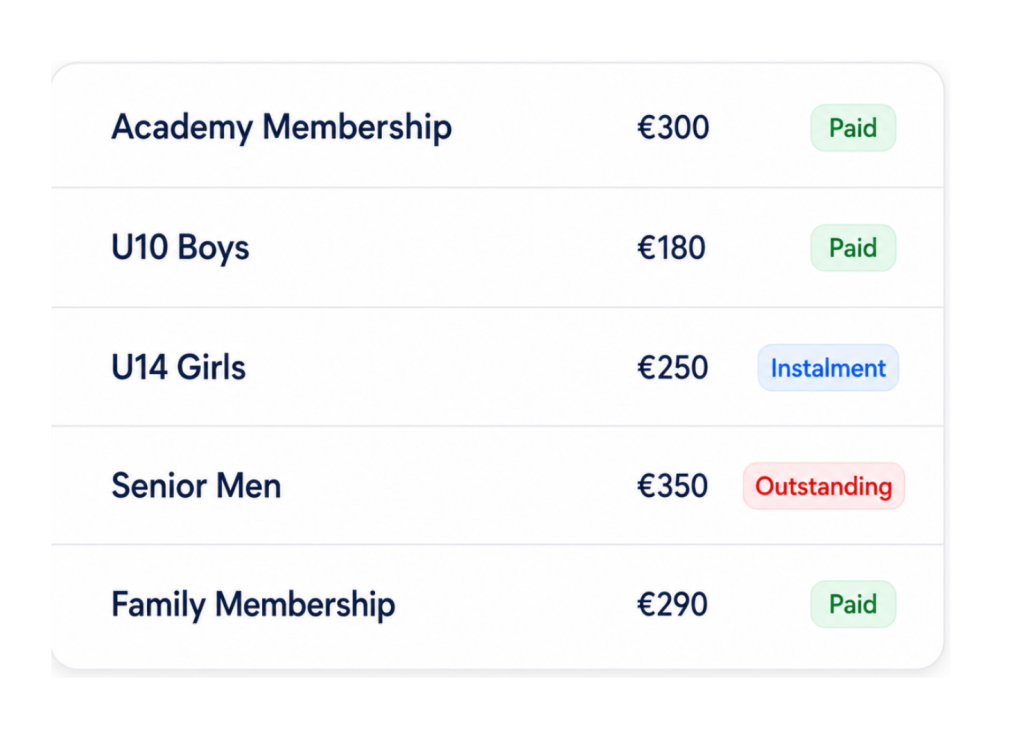
Task: Select the €180 fee amount
Action: (671, 248)
